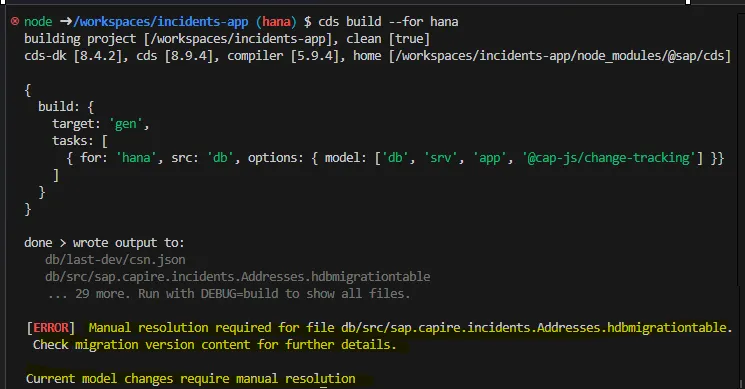Click the 'srv' entry in the model array
Image resolution: width=745 pixels, height=389 pixels.
[x=440, y=158]
